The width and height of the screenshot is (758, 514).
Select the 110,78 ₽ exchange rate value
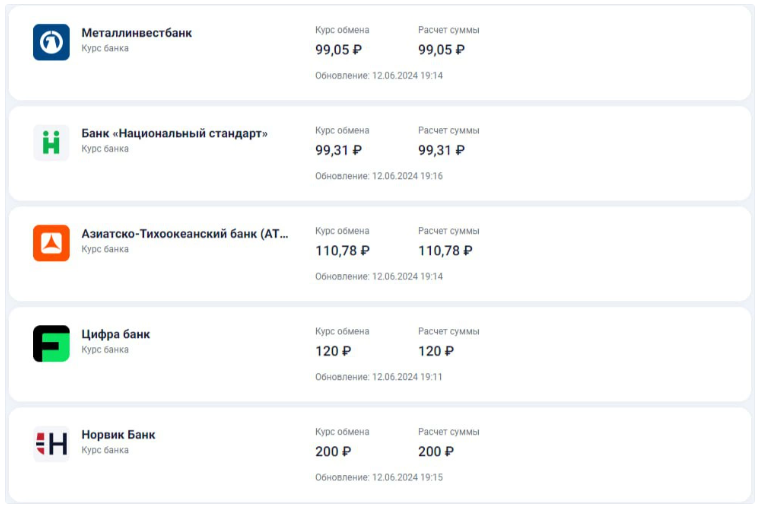click(x=342, y=251)
